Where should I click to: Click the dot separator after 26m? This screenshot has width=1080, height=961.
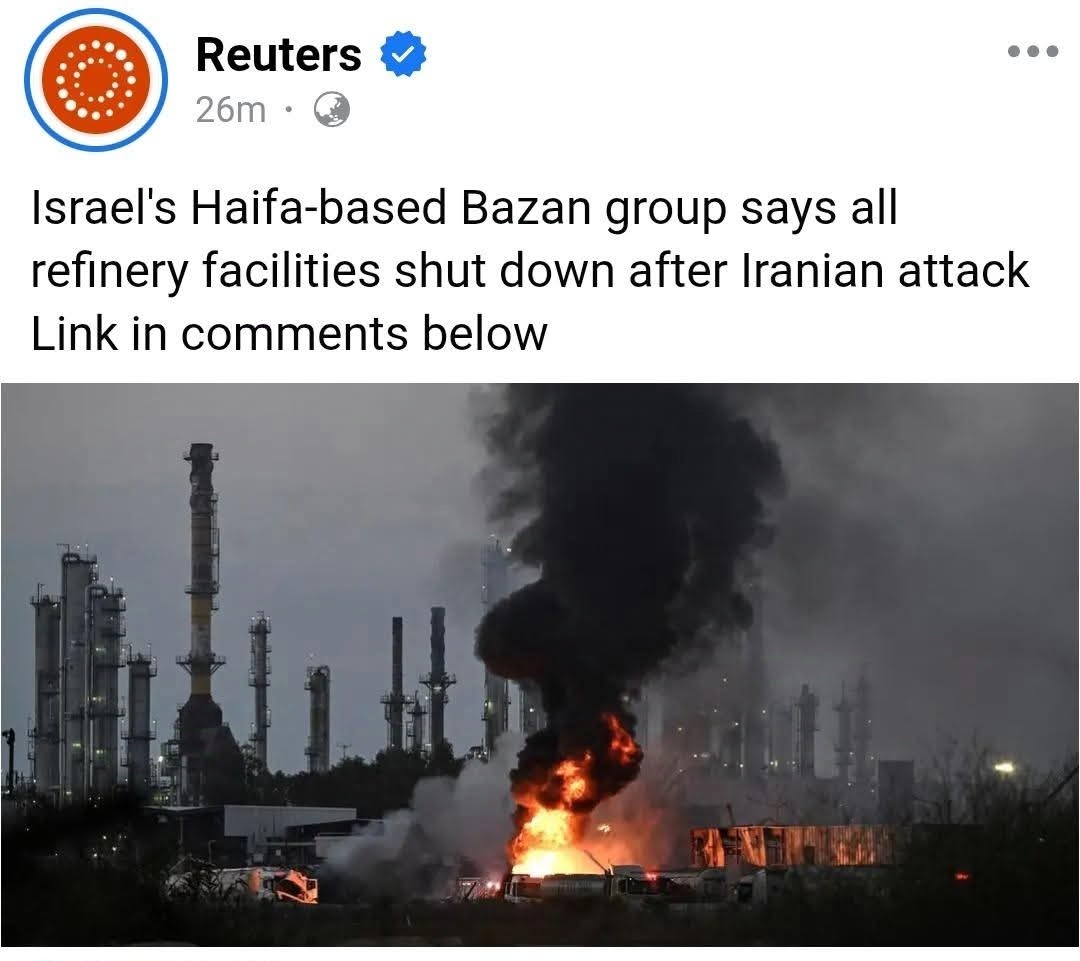tap(290, 110)
